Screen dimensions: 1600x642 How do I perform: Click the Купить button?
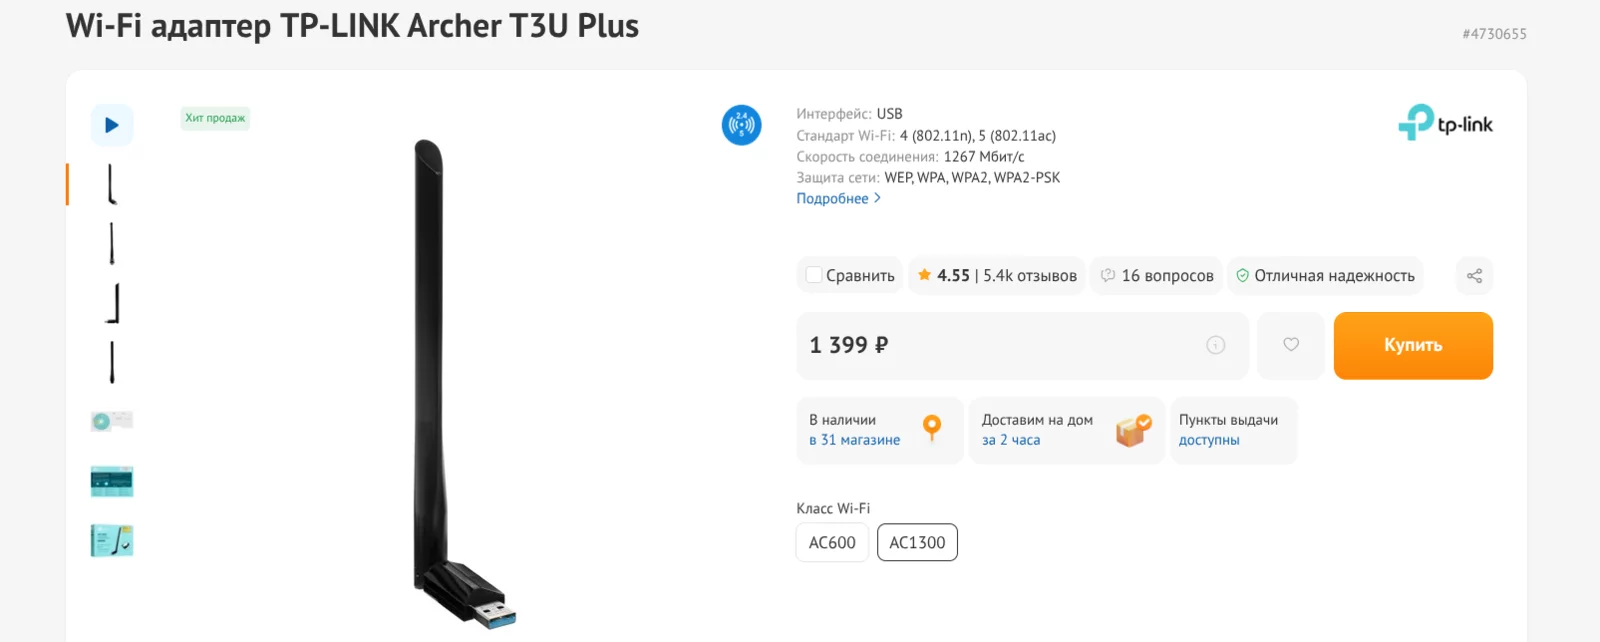[x=1412, y=345]
